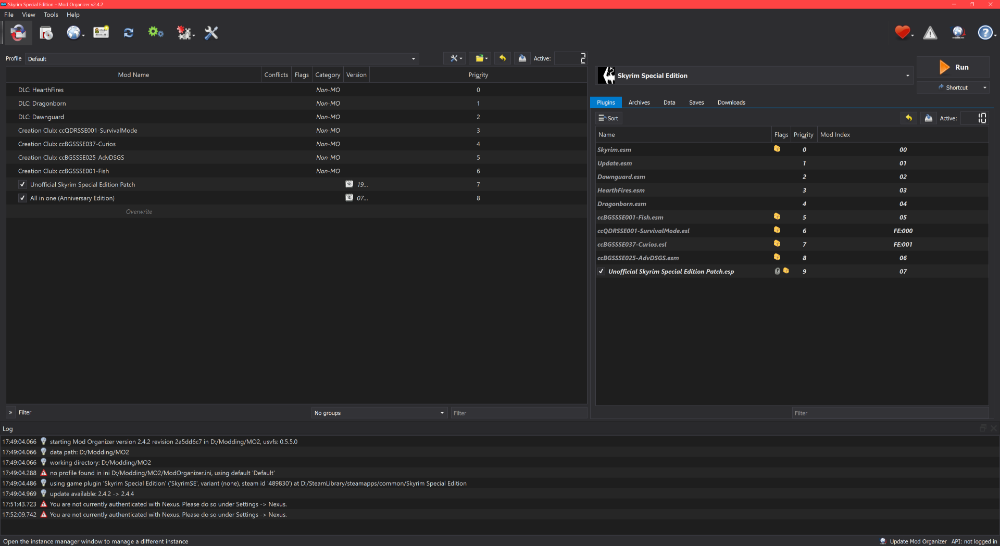Image resolution: width=1000 pixels, height=546 pixels.
Task: Click the flag icon on ccBGSSSE025-AdvDSGS.esm row
Action: pos(777,257)
